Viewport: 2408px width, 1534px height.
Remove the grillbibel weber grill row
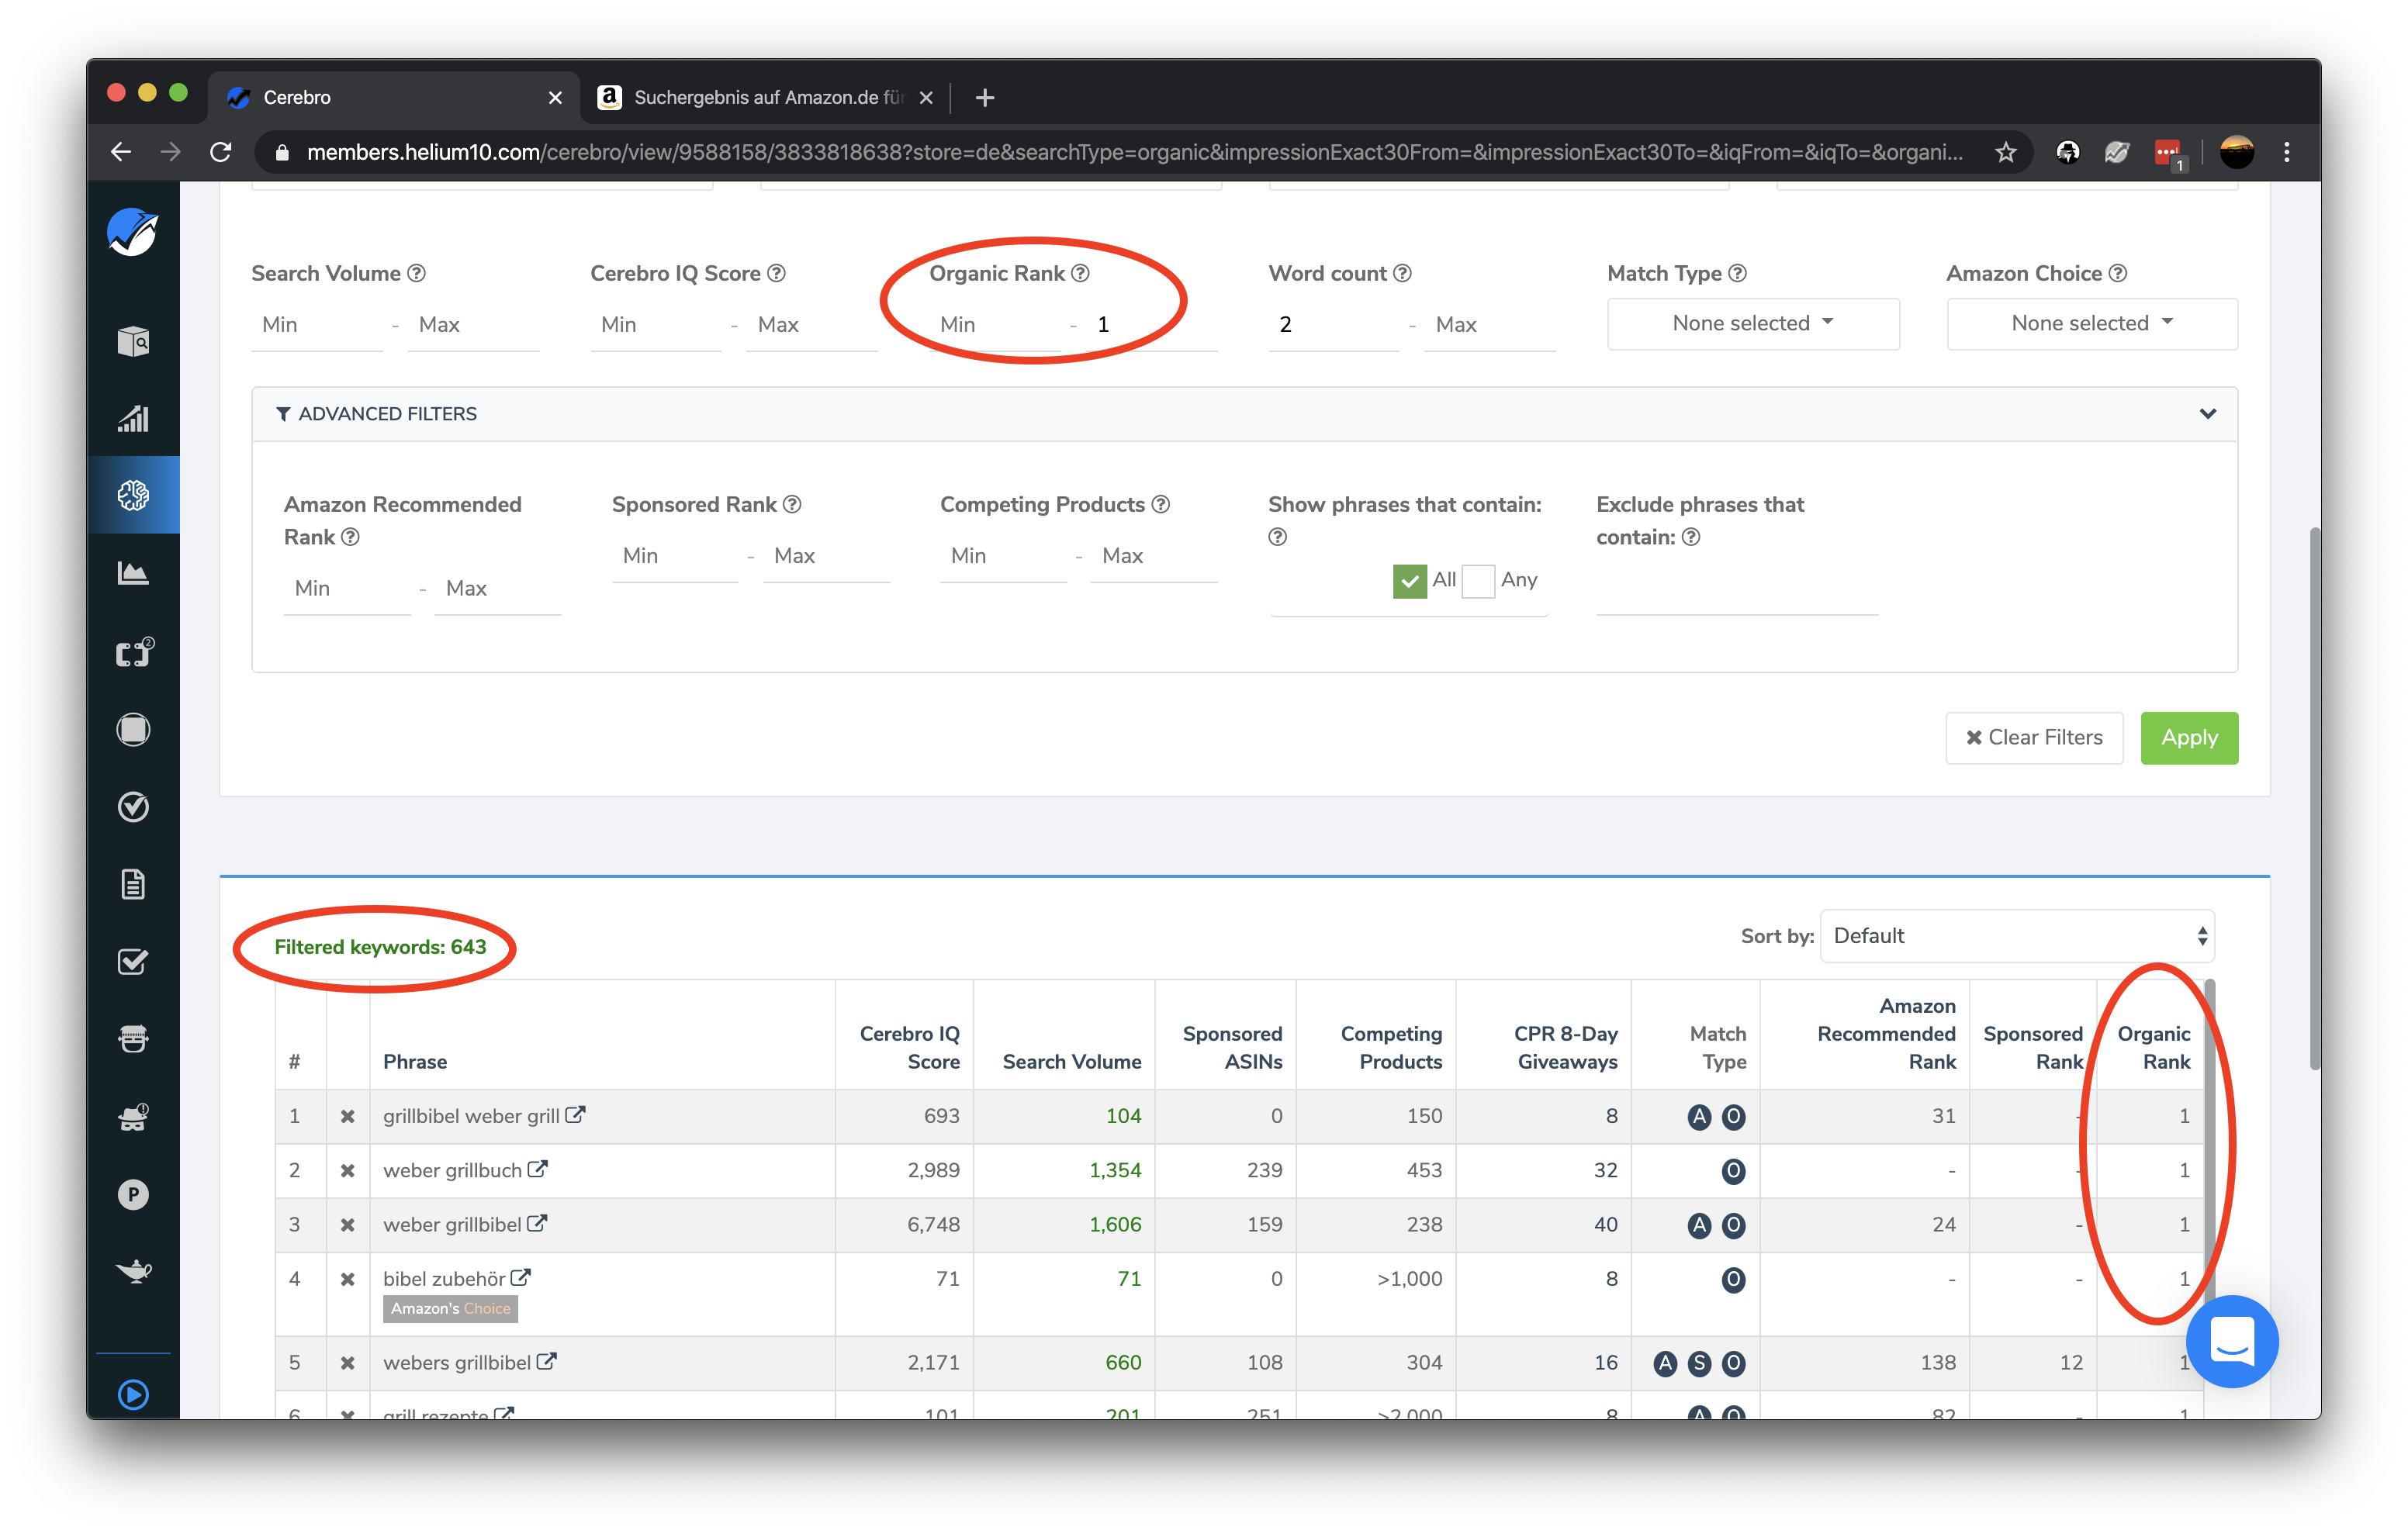[347, 1116]
